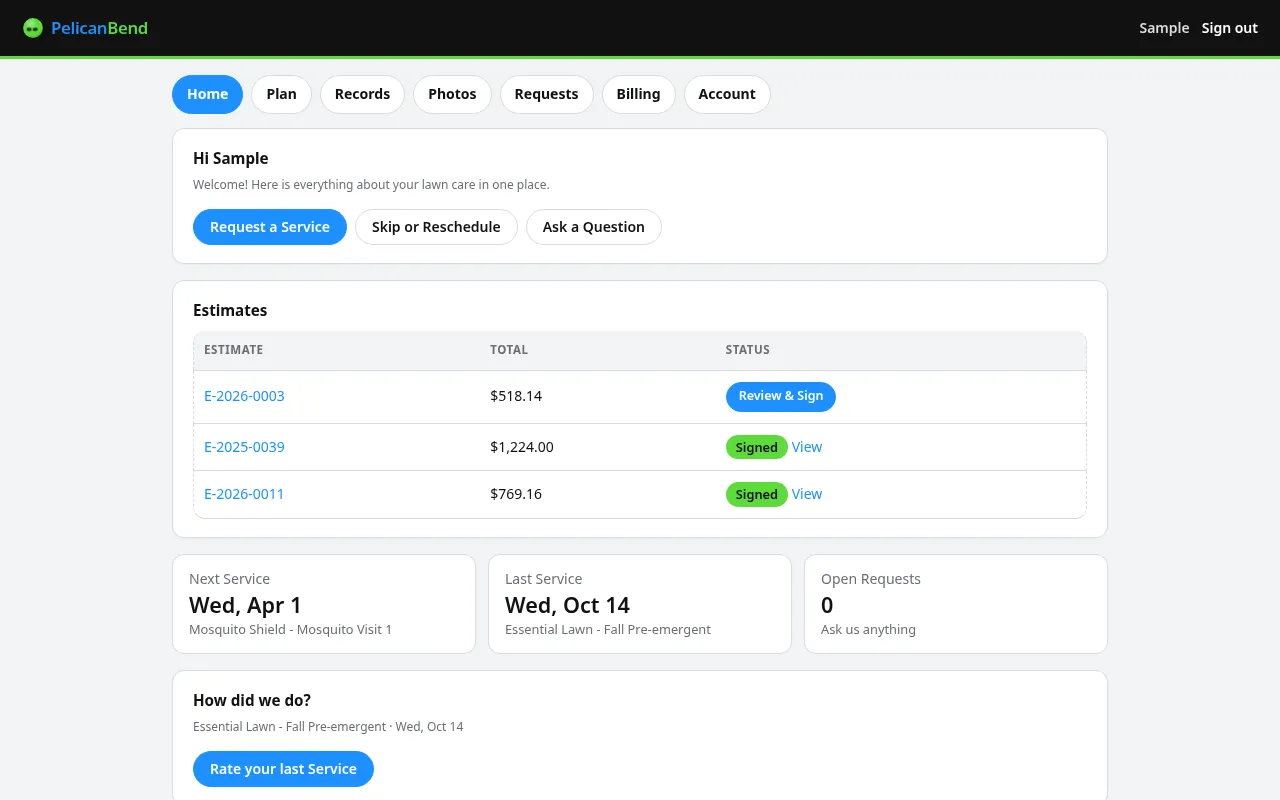This screenshot has height=800, width=1280.
Task: Open the Last Service card dated Wed, Oct 14
Action: point(640,604)
